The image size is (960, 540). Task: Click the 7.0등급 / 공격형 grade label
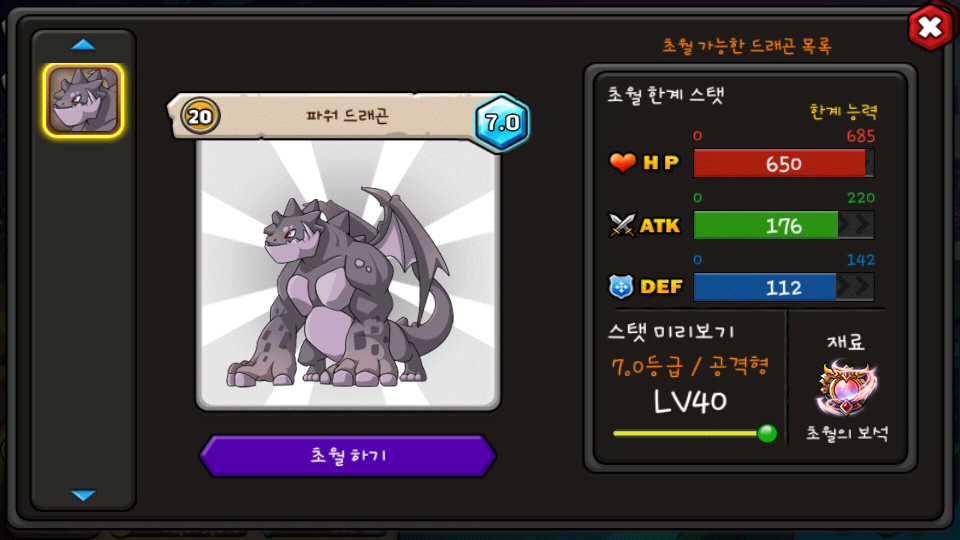tap(690, 366)
